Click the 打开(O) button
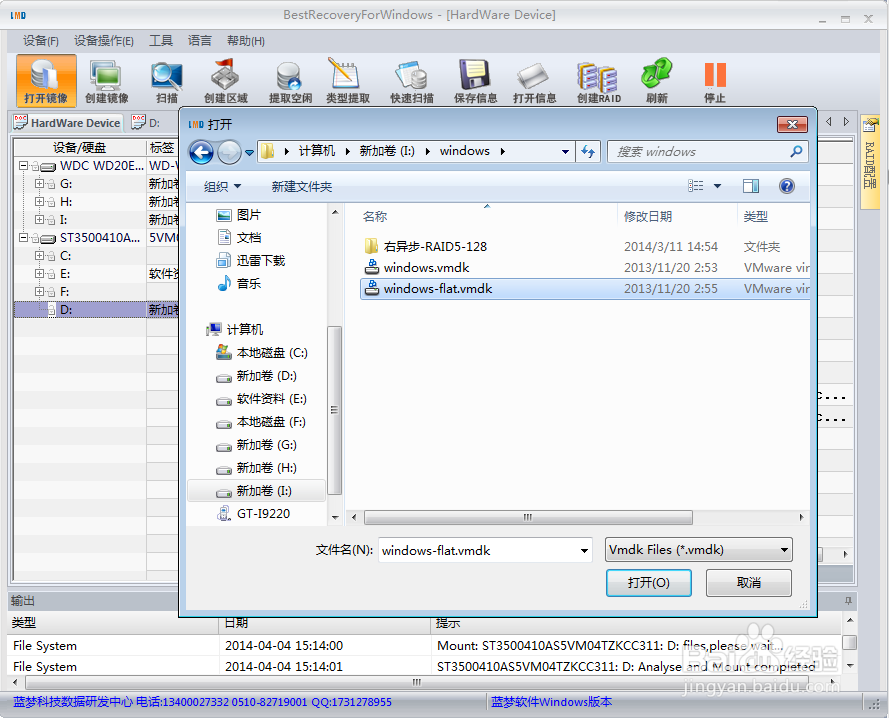This screenshot has height=718, width=889. tap(649, 582)
